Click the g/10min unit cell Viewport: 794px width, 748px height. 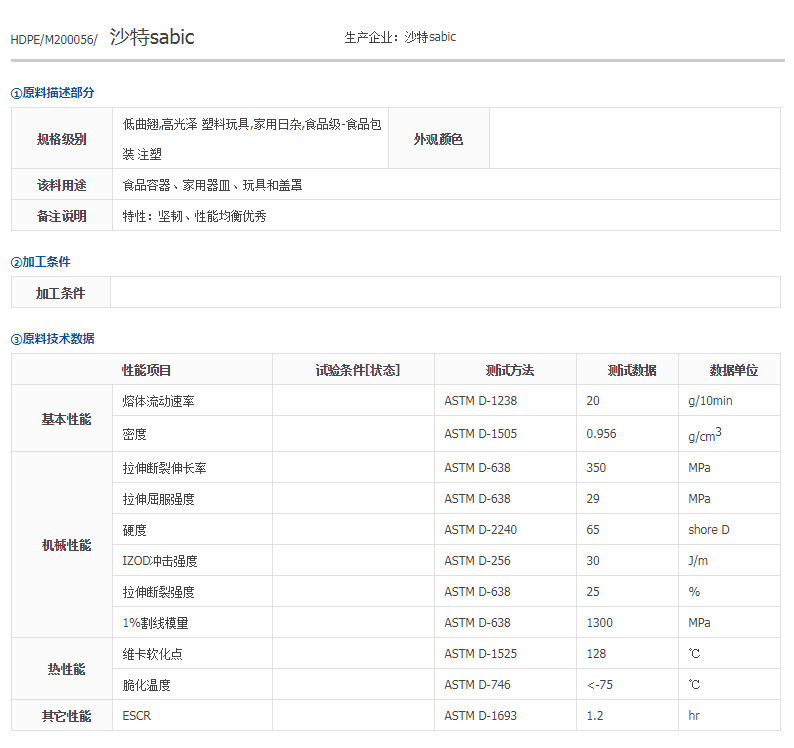[x=729, y=401]
